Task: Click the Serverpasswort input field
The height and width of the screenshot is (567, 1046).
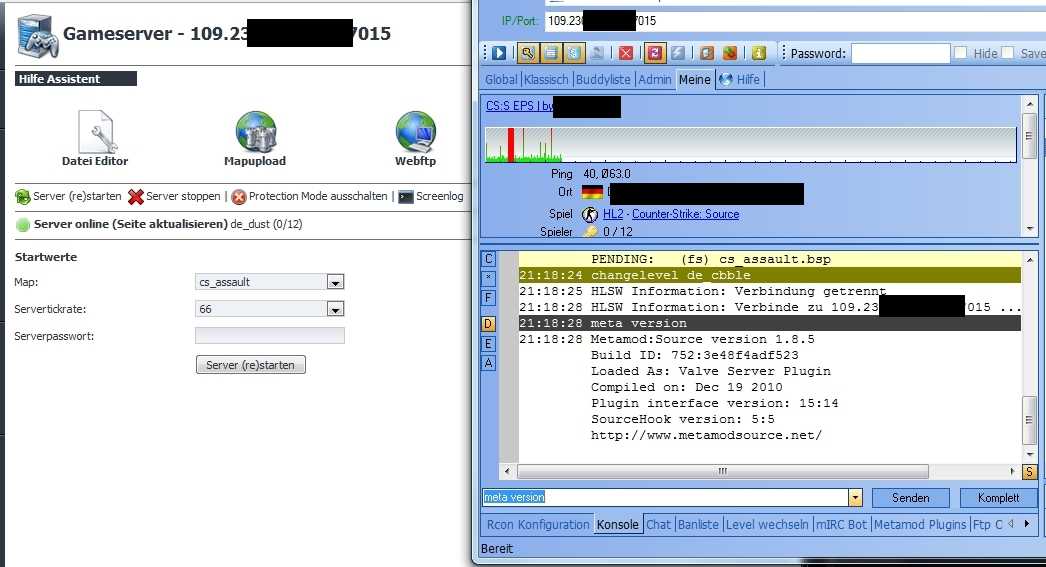Action: coord(270,336)
